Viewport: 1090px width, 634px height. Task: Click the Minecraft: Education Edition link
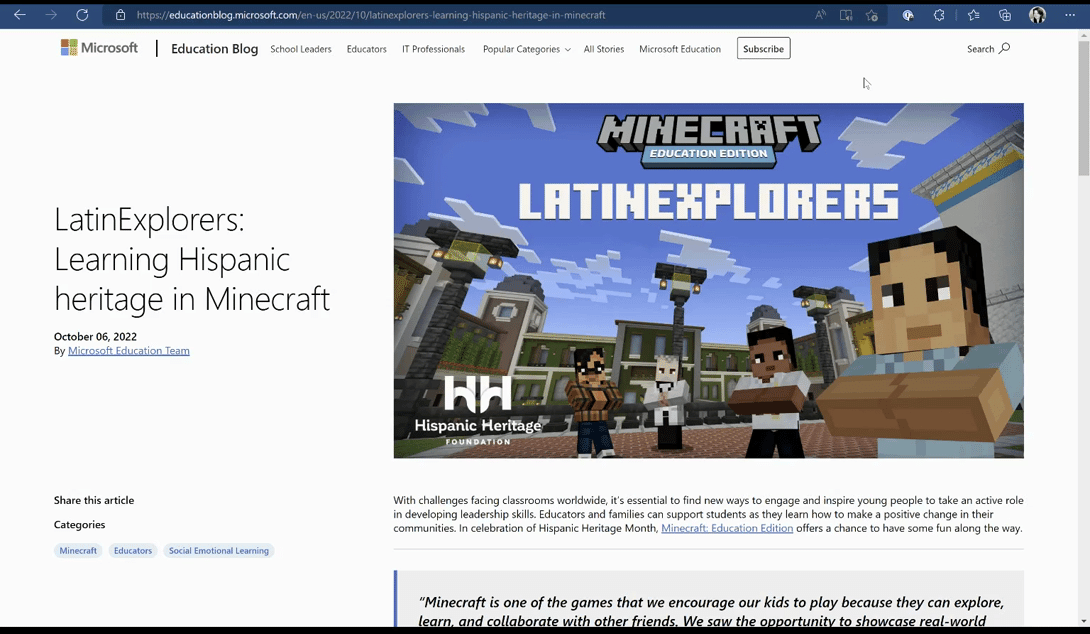click(727, 528)
